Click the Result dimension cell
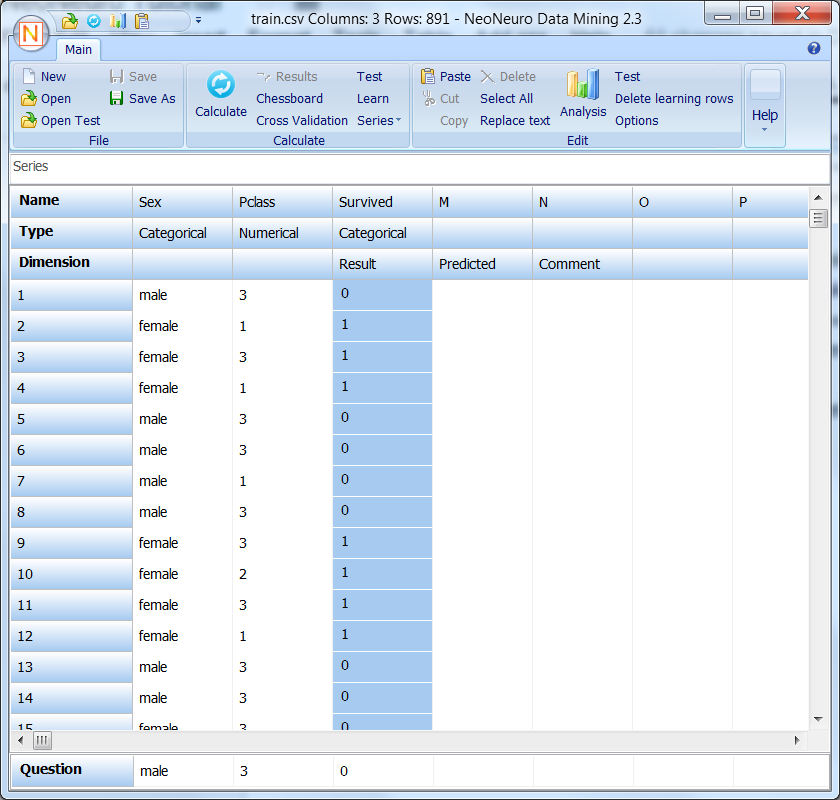The height and width of the screenshot is (800, 840). [x=382, y=264]
